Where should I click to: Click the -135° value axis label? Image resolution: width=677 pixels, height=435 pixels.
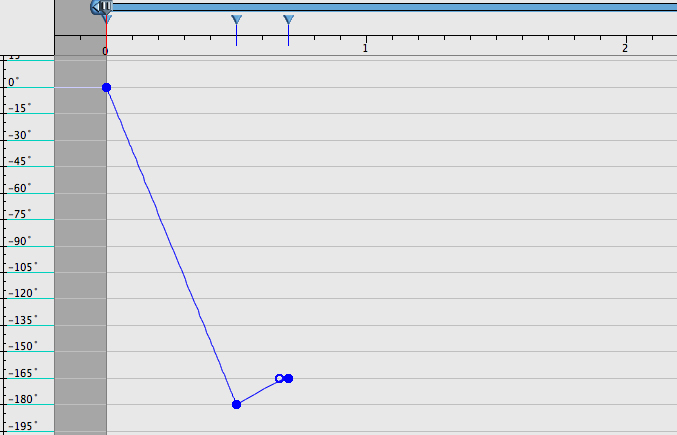[23, 320]
